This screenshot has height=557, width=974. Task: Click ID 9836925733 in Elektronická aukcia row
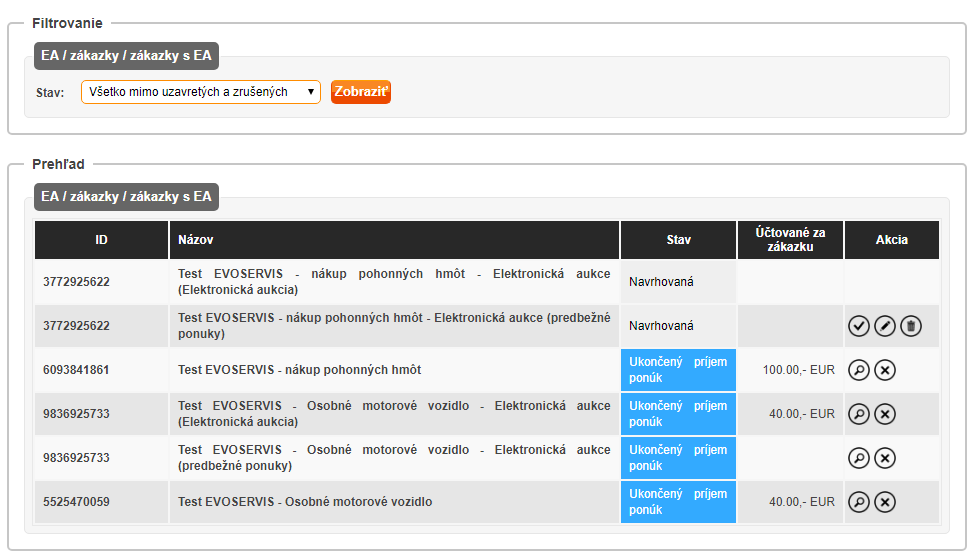point(76,414)
